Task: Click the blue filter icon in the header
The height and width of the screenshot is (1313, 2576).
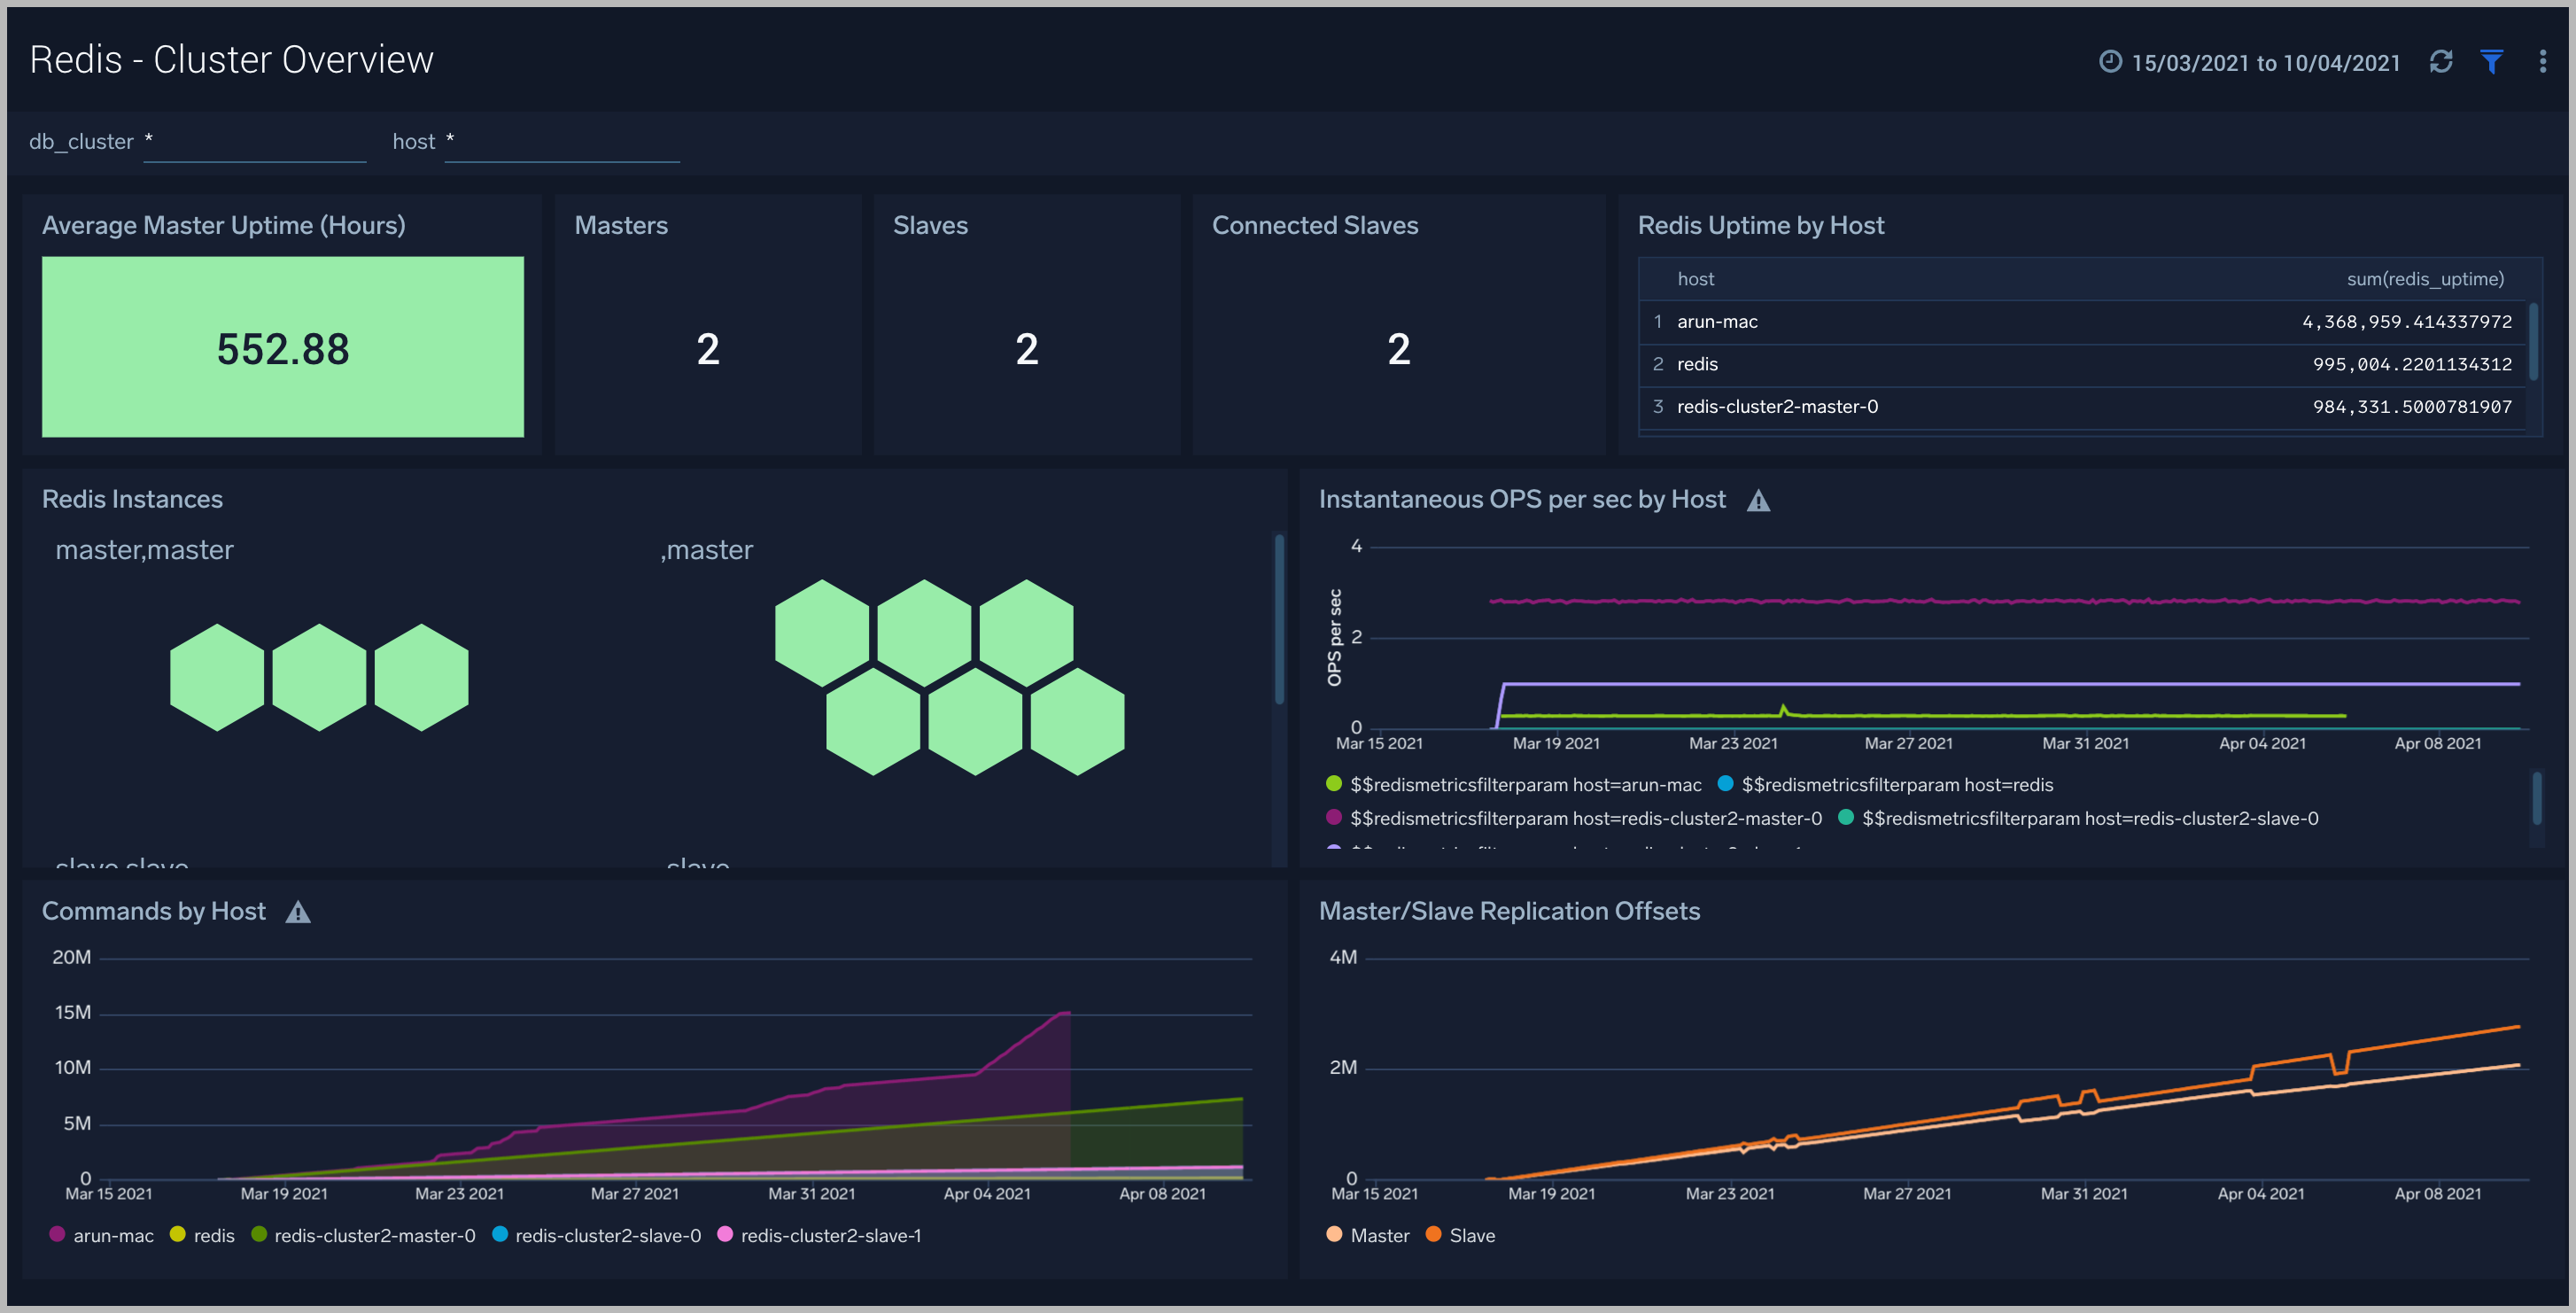Action: [x=2492, y=62]
